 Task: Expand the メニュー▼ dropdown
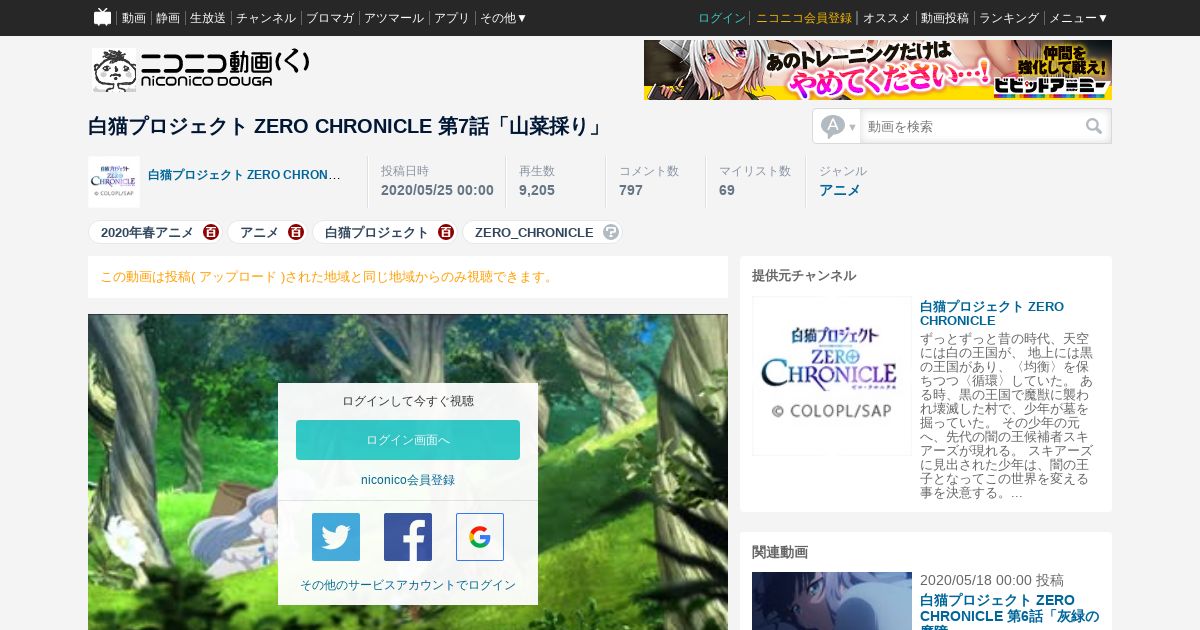[1079, 18]
